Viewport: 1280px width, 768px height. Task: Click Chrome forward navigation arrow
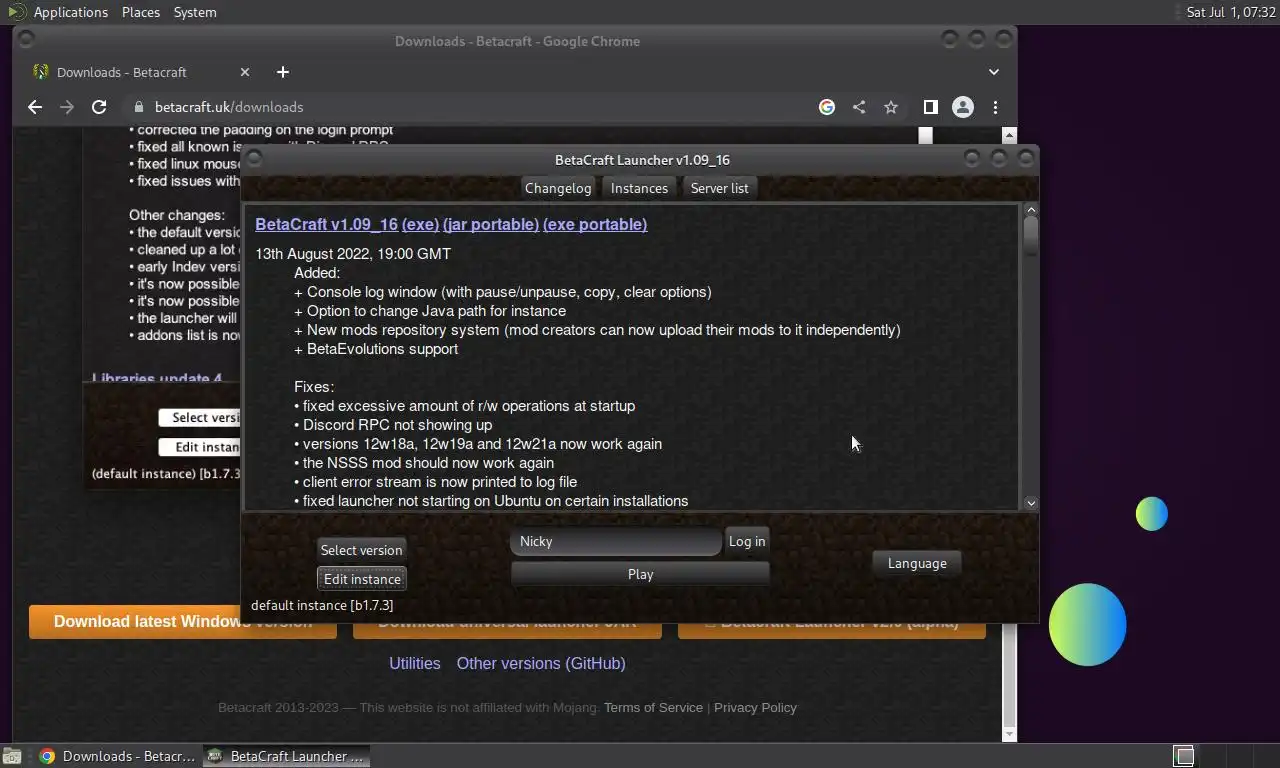click(x=67, y=107)
